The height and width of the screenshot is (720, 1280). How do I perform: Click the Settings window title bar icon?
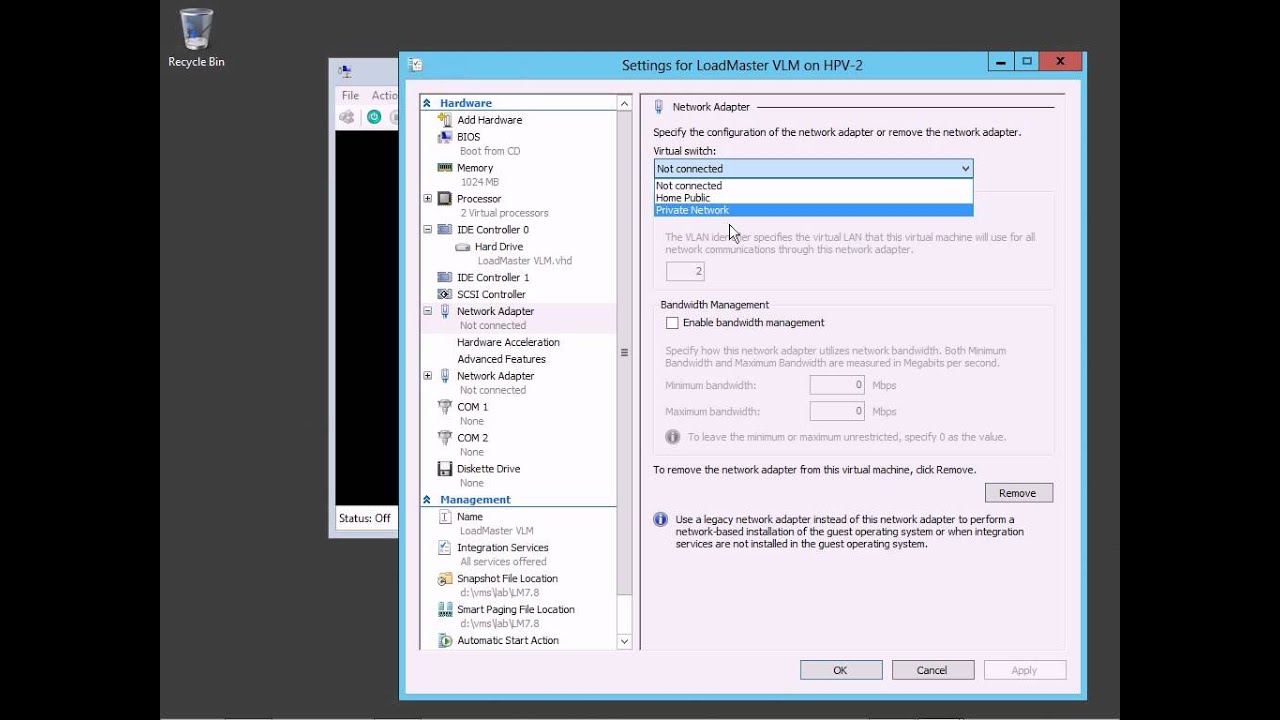tap(416, 65)
